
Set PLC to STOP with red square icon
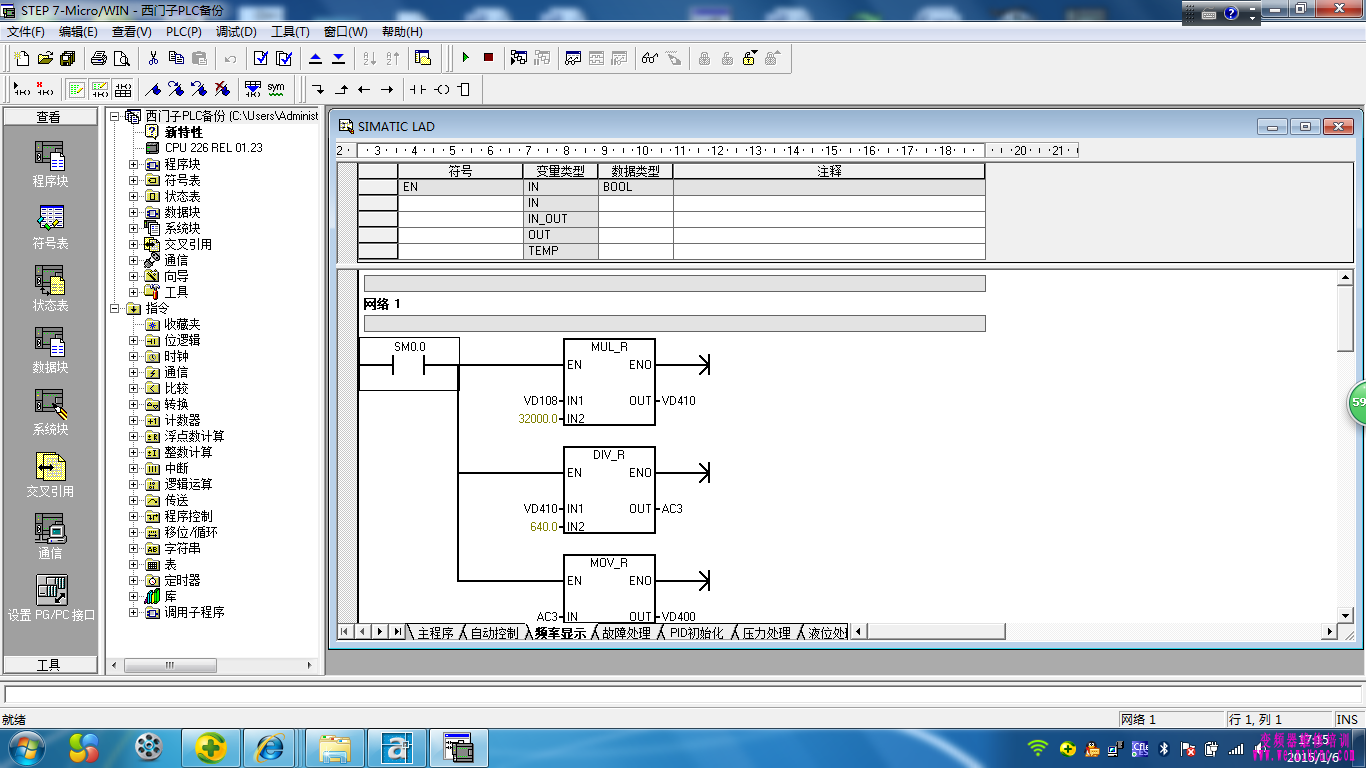tap(488, 58)
